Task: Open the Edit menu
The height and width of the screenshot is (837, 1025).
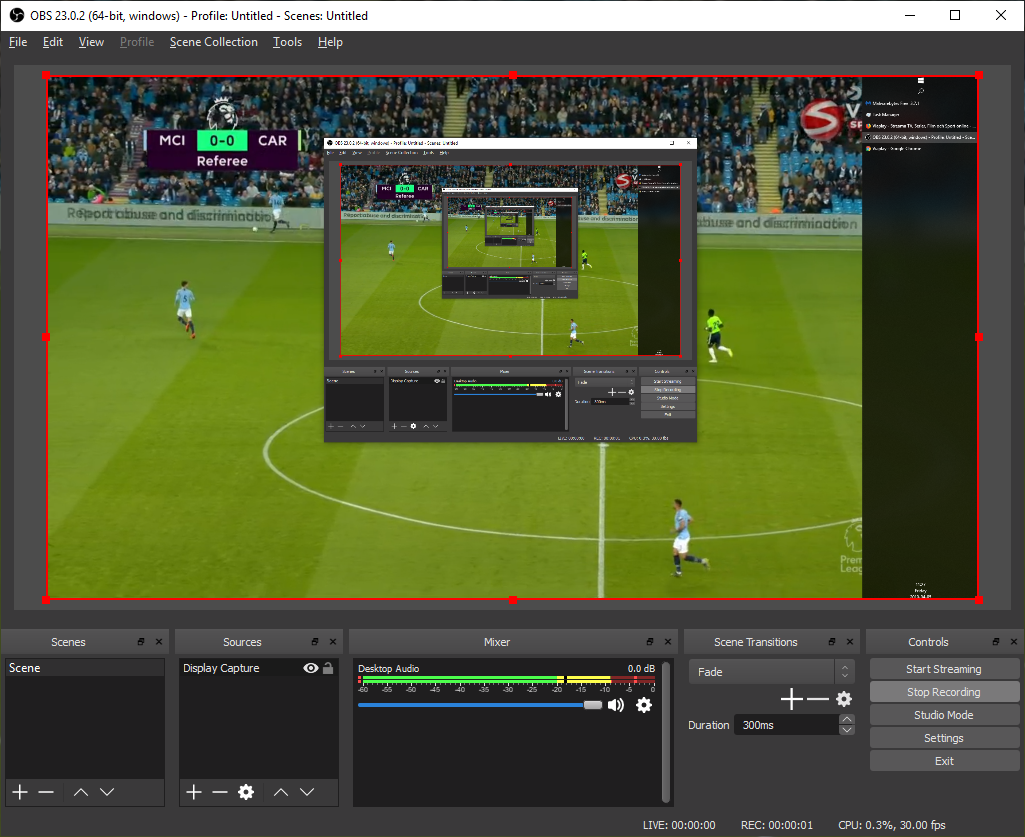Action: (53, 42)
